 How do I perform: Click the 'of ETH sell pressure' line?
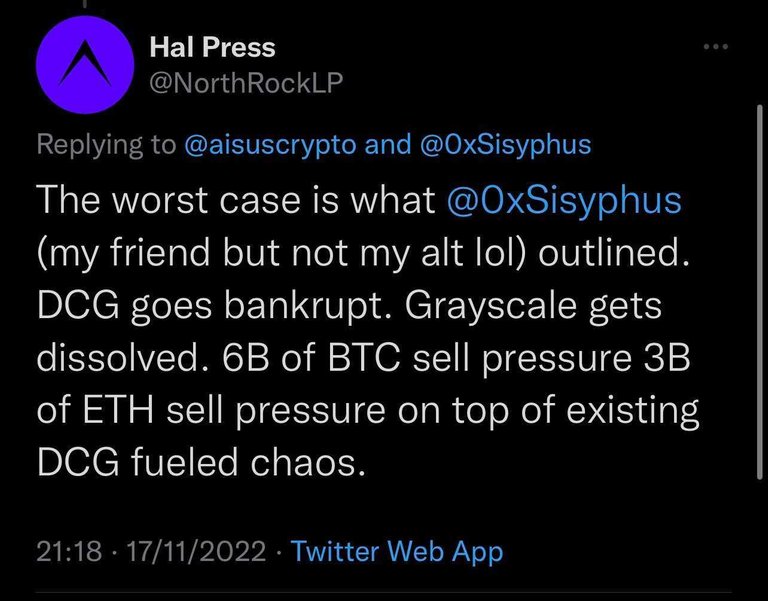[x=211, y=410]
